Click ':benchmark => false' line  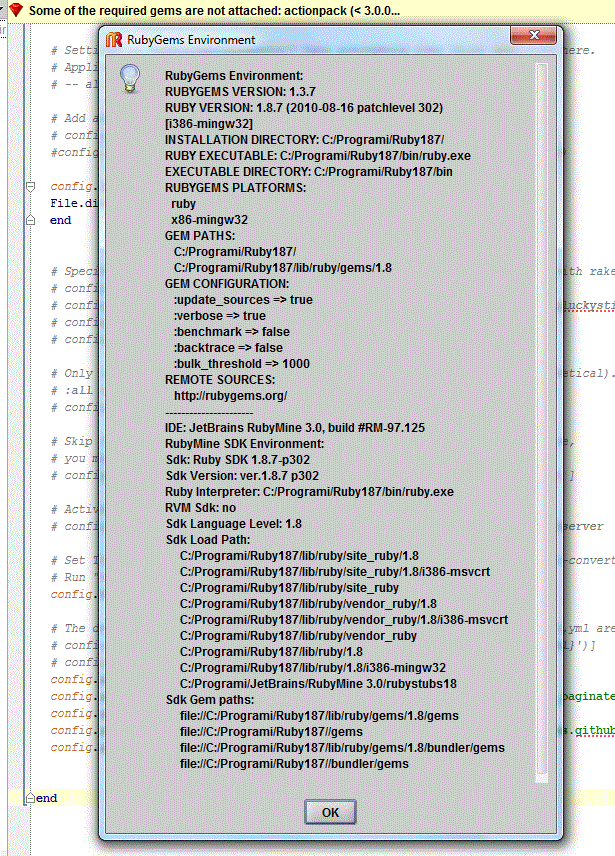[x=232, y=331]
